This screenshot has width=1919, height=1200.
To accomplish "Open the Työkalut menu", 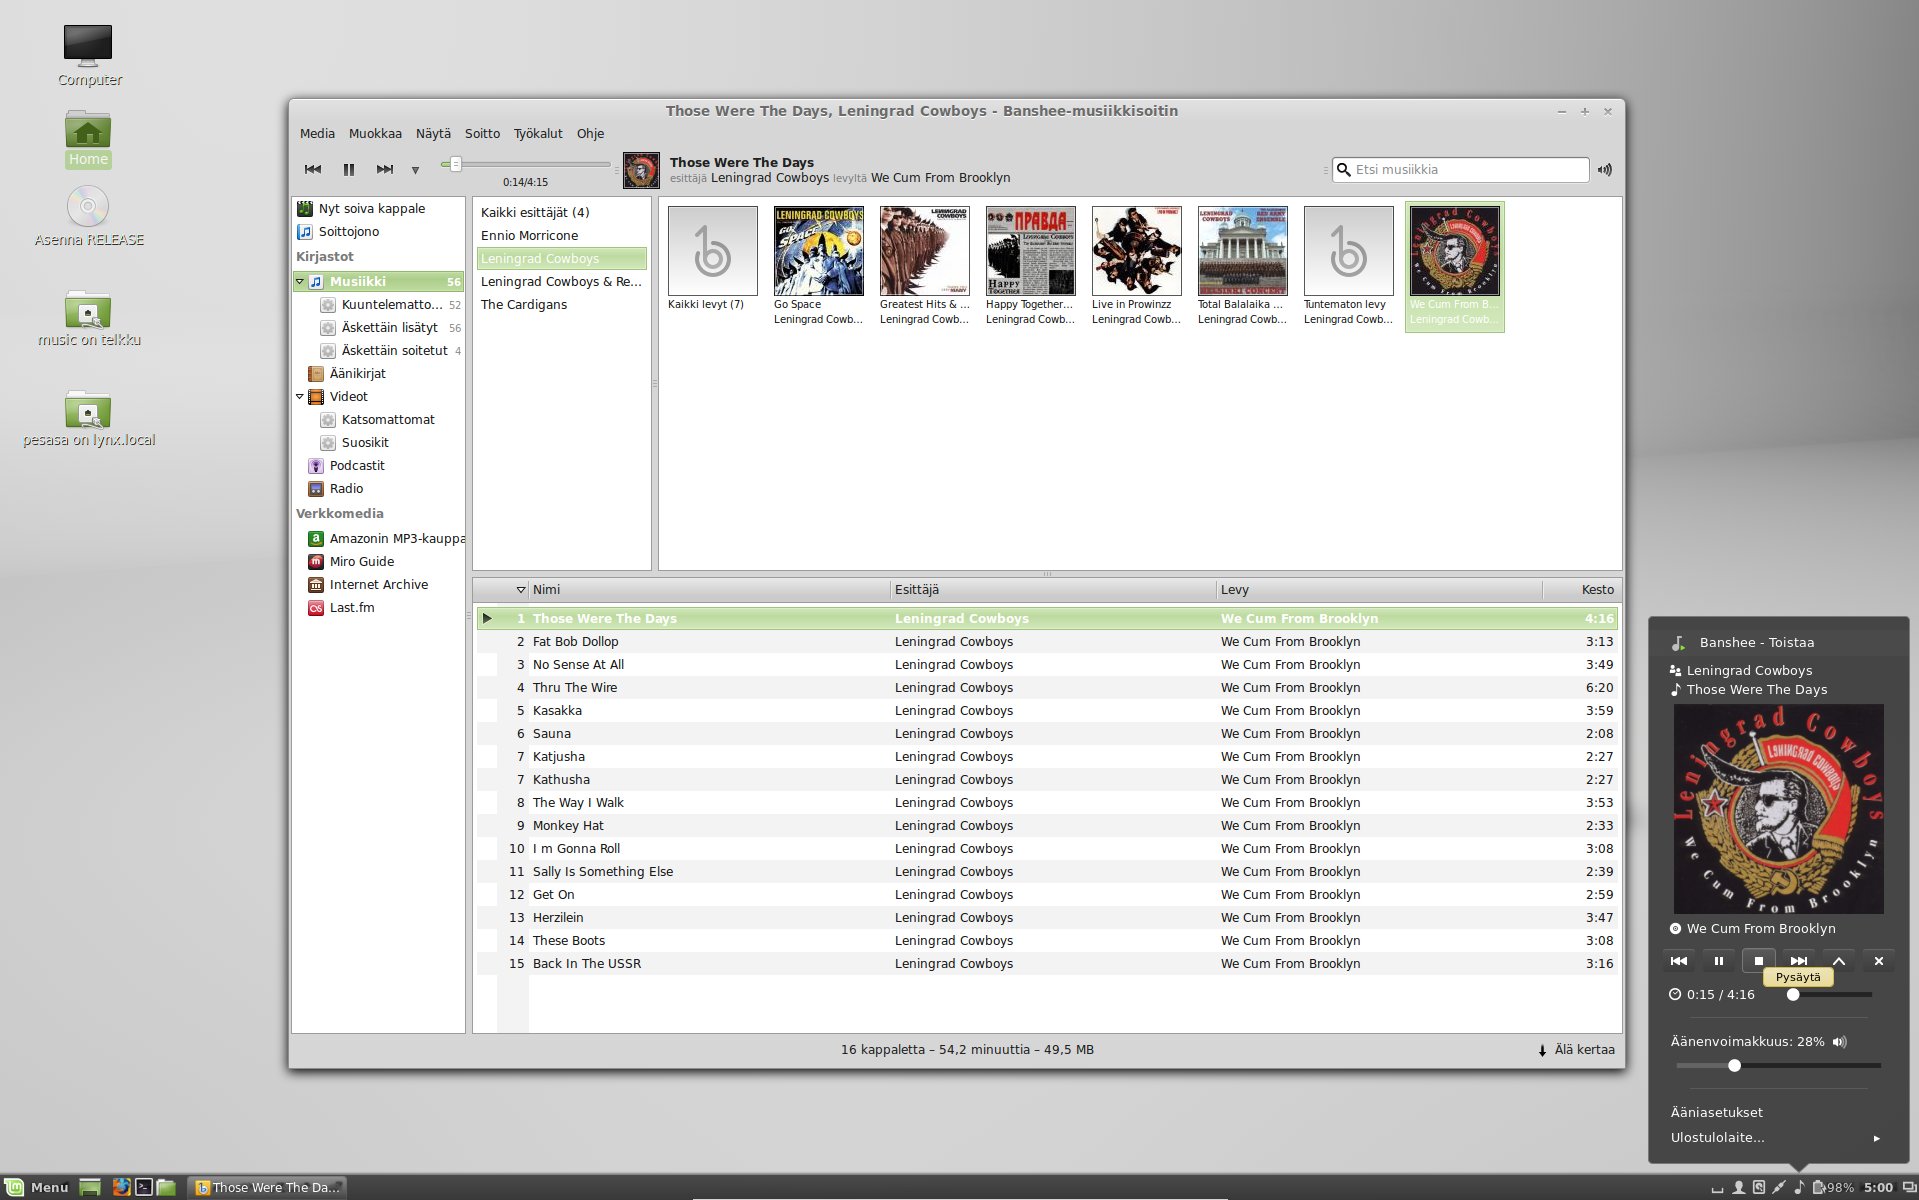I will coord(538,133).
